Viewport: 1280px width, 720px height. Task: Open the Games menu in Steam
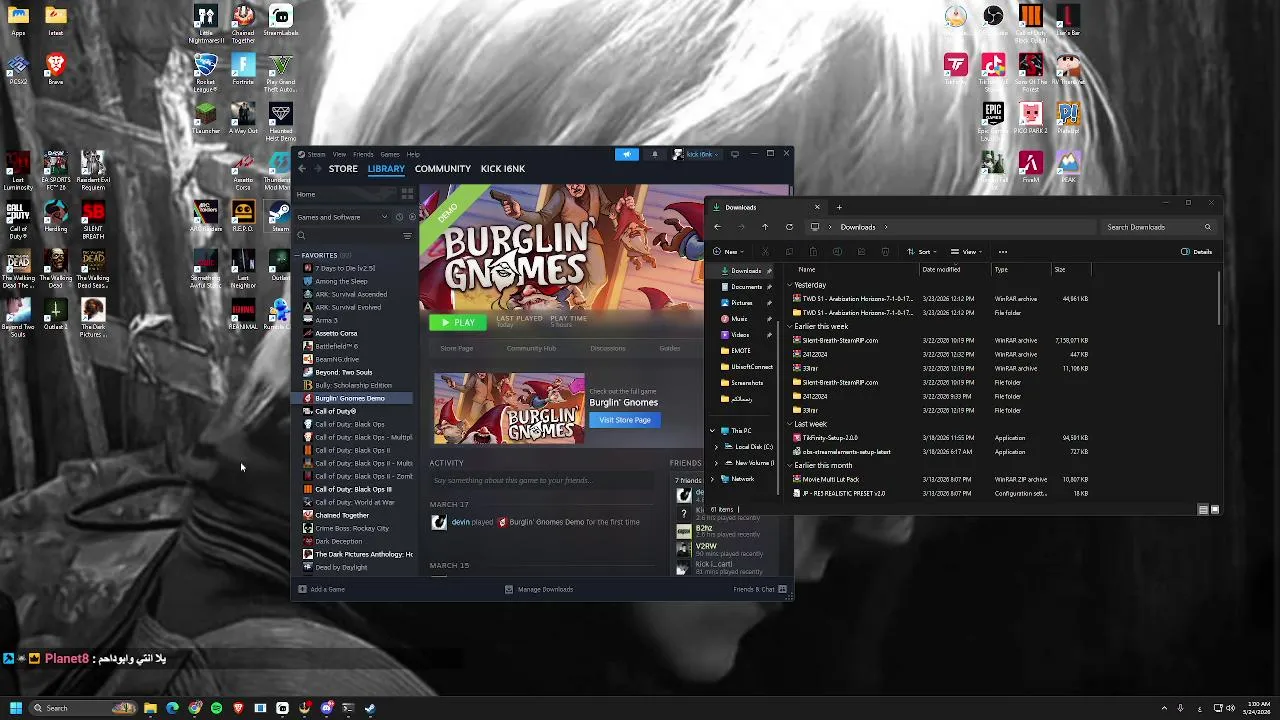tap(389, 154)
